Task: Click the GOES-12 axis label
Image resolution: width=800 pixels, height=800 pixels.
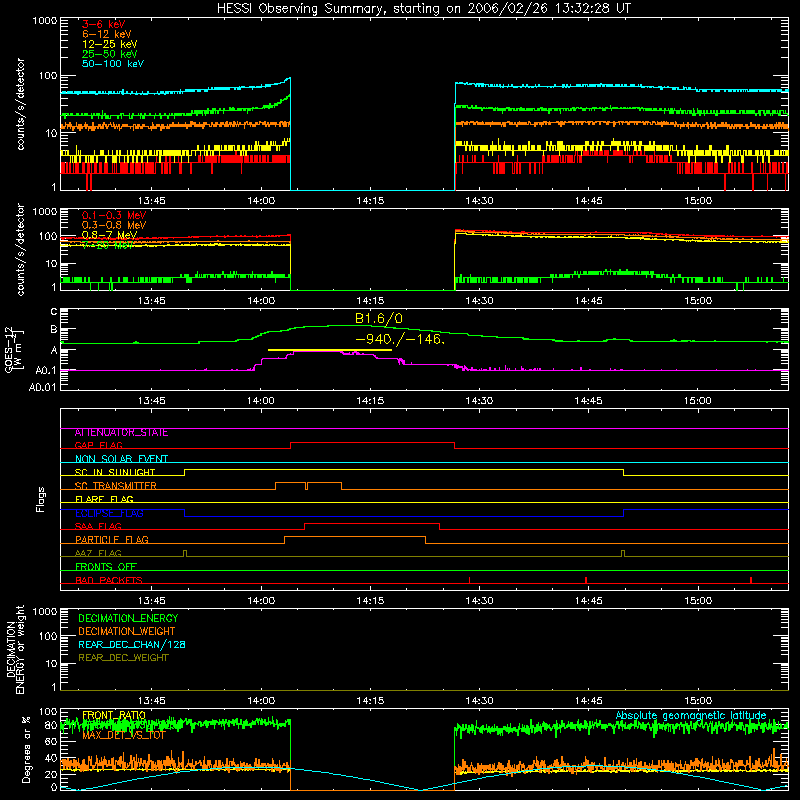Action: (13, 349)
